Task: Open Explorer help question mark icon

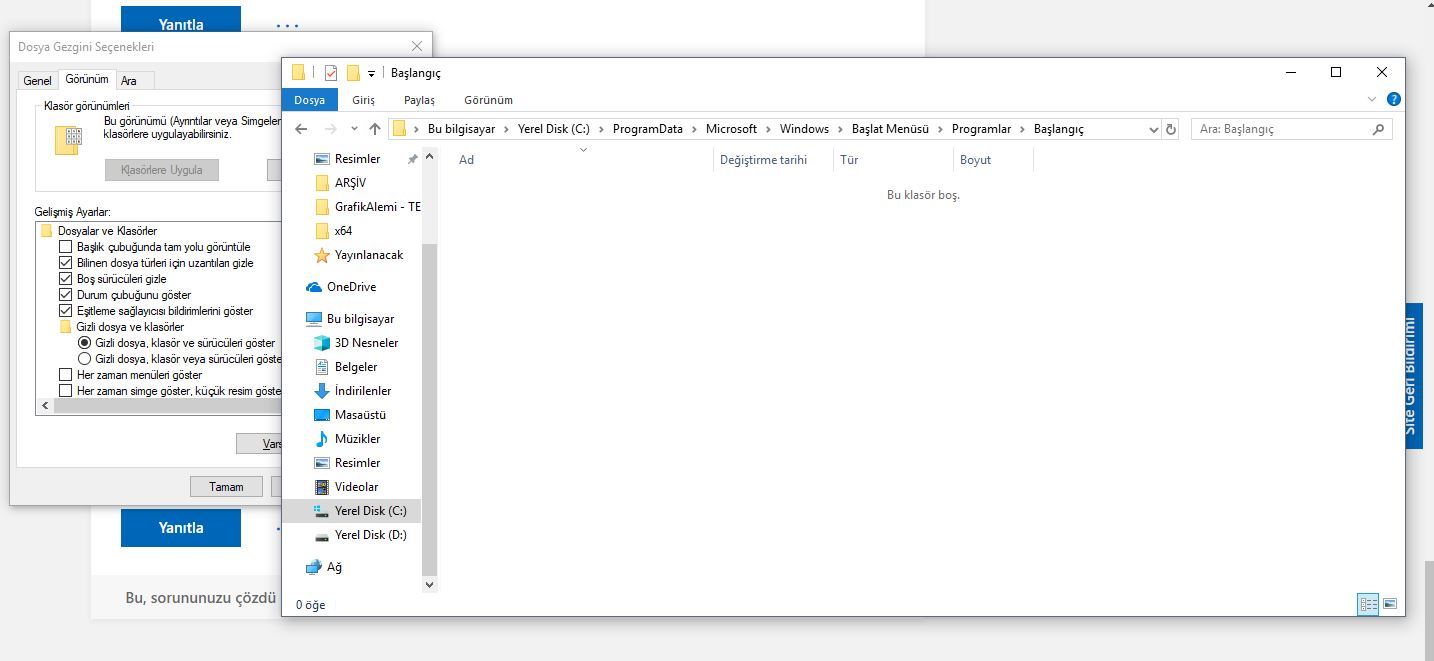Action: 1394,100
